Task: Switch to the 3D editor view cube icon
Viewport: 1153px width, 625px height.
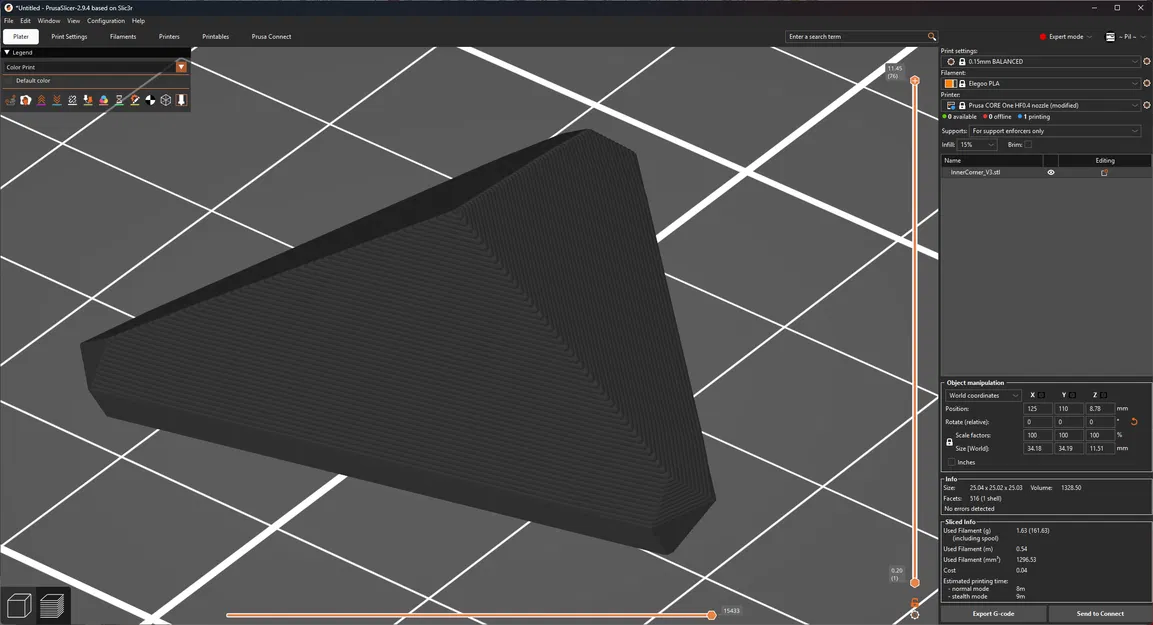Action: point(18,606)
